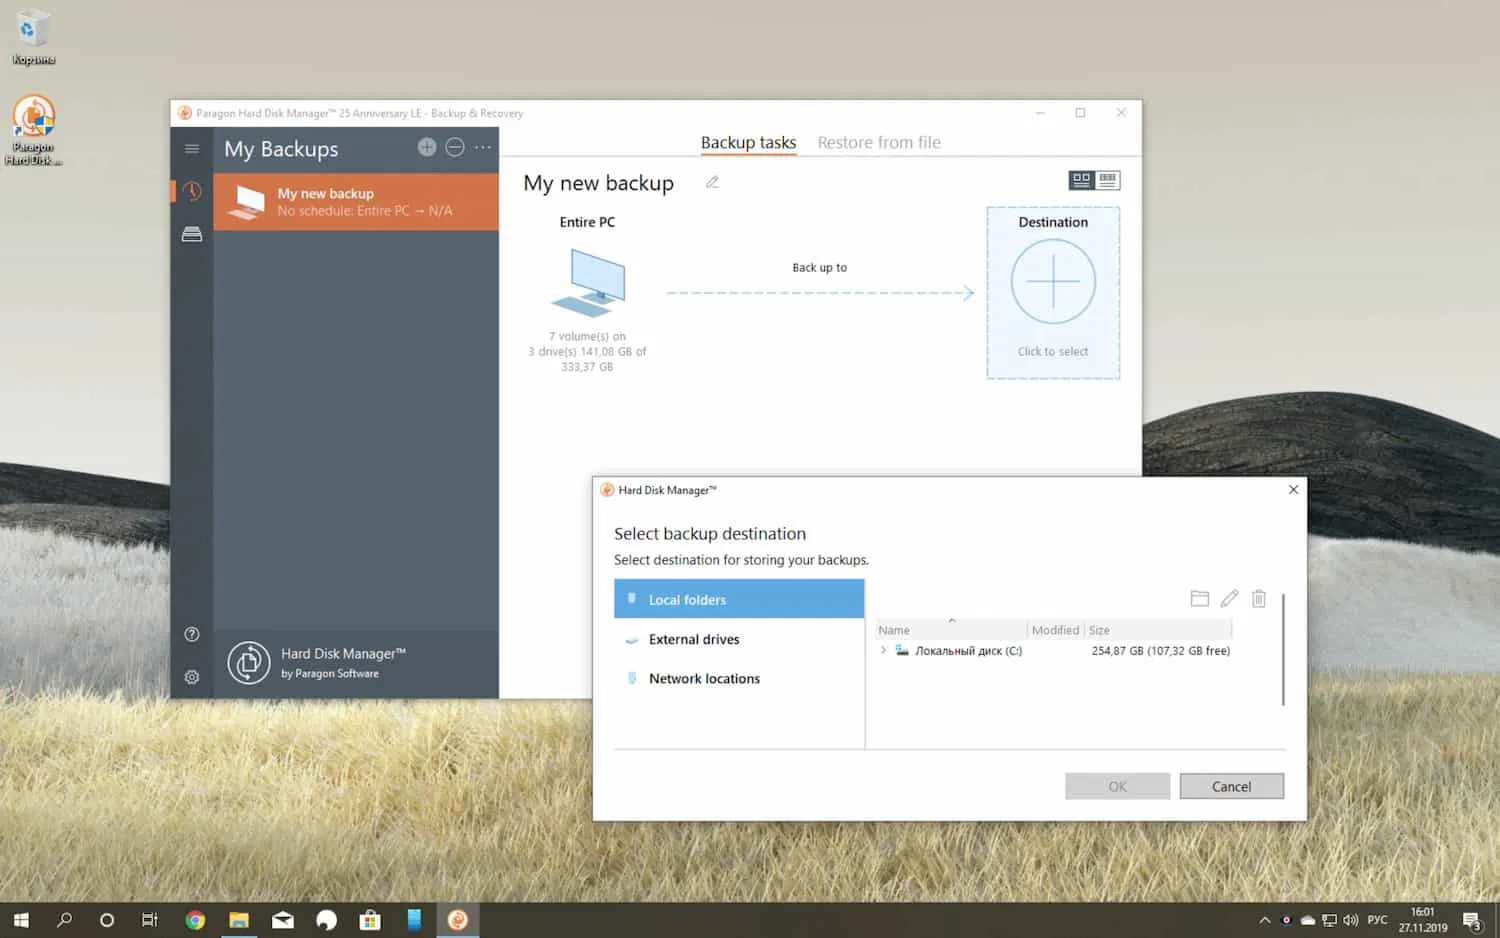Sort by the Size column header
The height and width of the screenshot is (938, 1500).
pos(1159,630)
